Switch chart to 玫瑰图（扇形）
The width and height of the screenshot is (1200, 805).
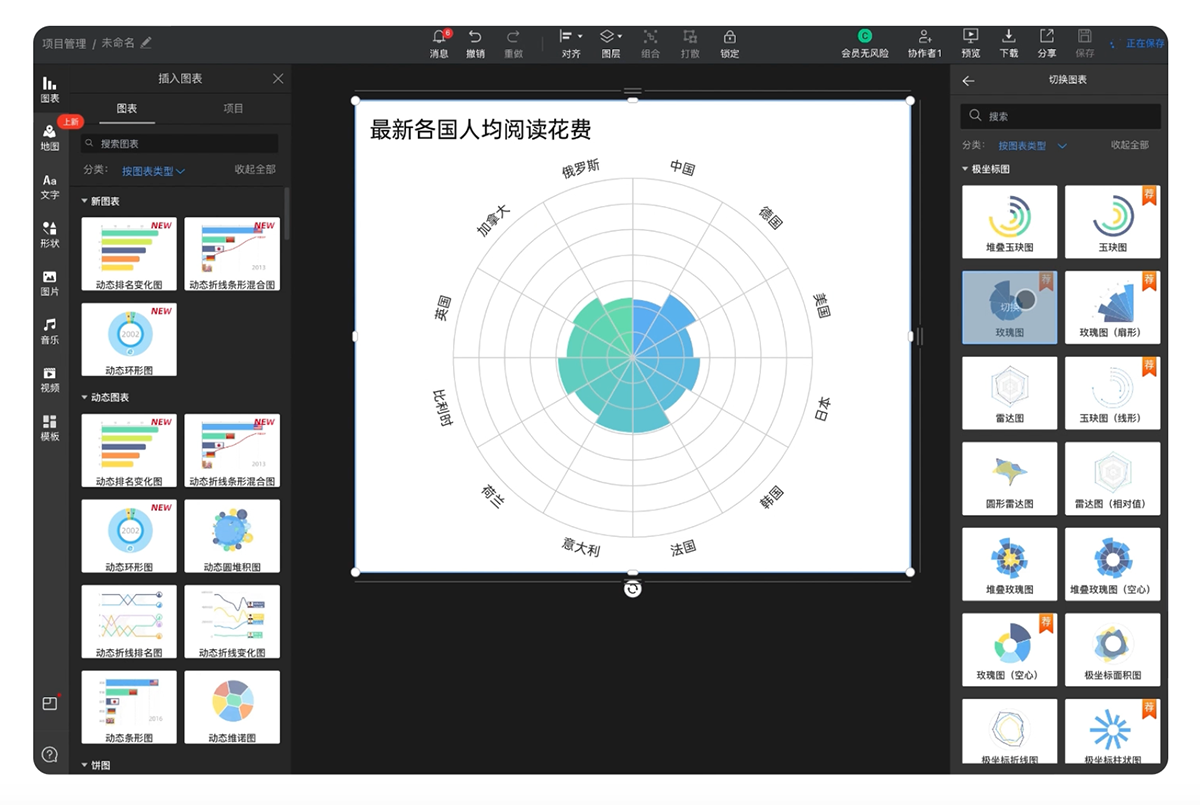(x=1112, y=307)
